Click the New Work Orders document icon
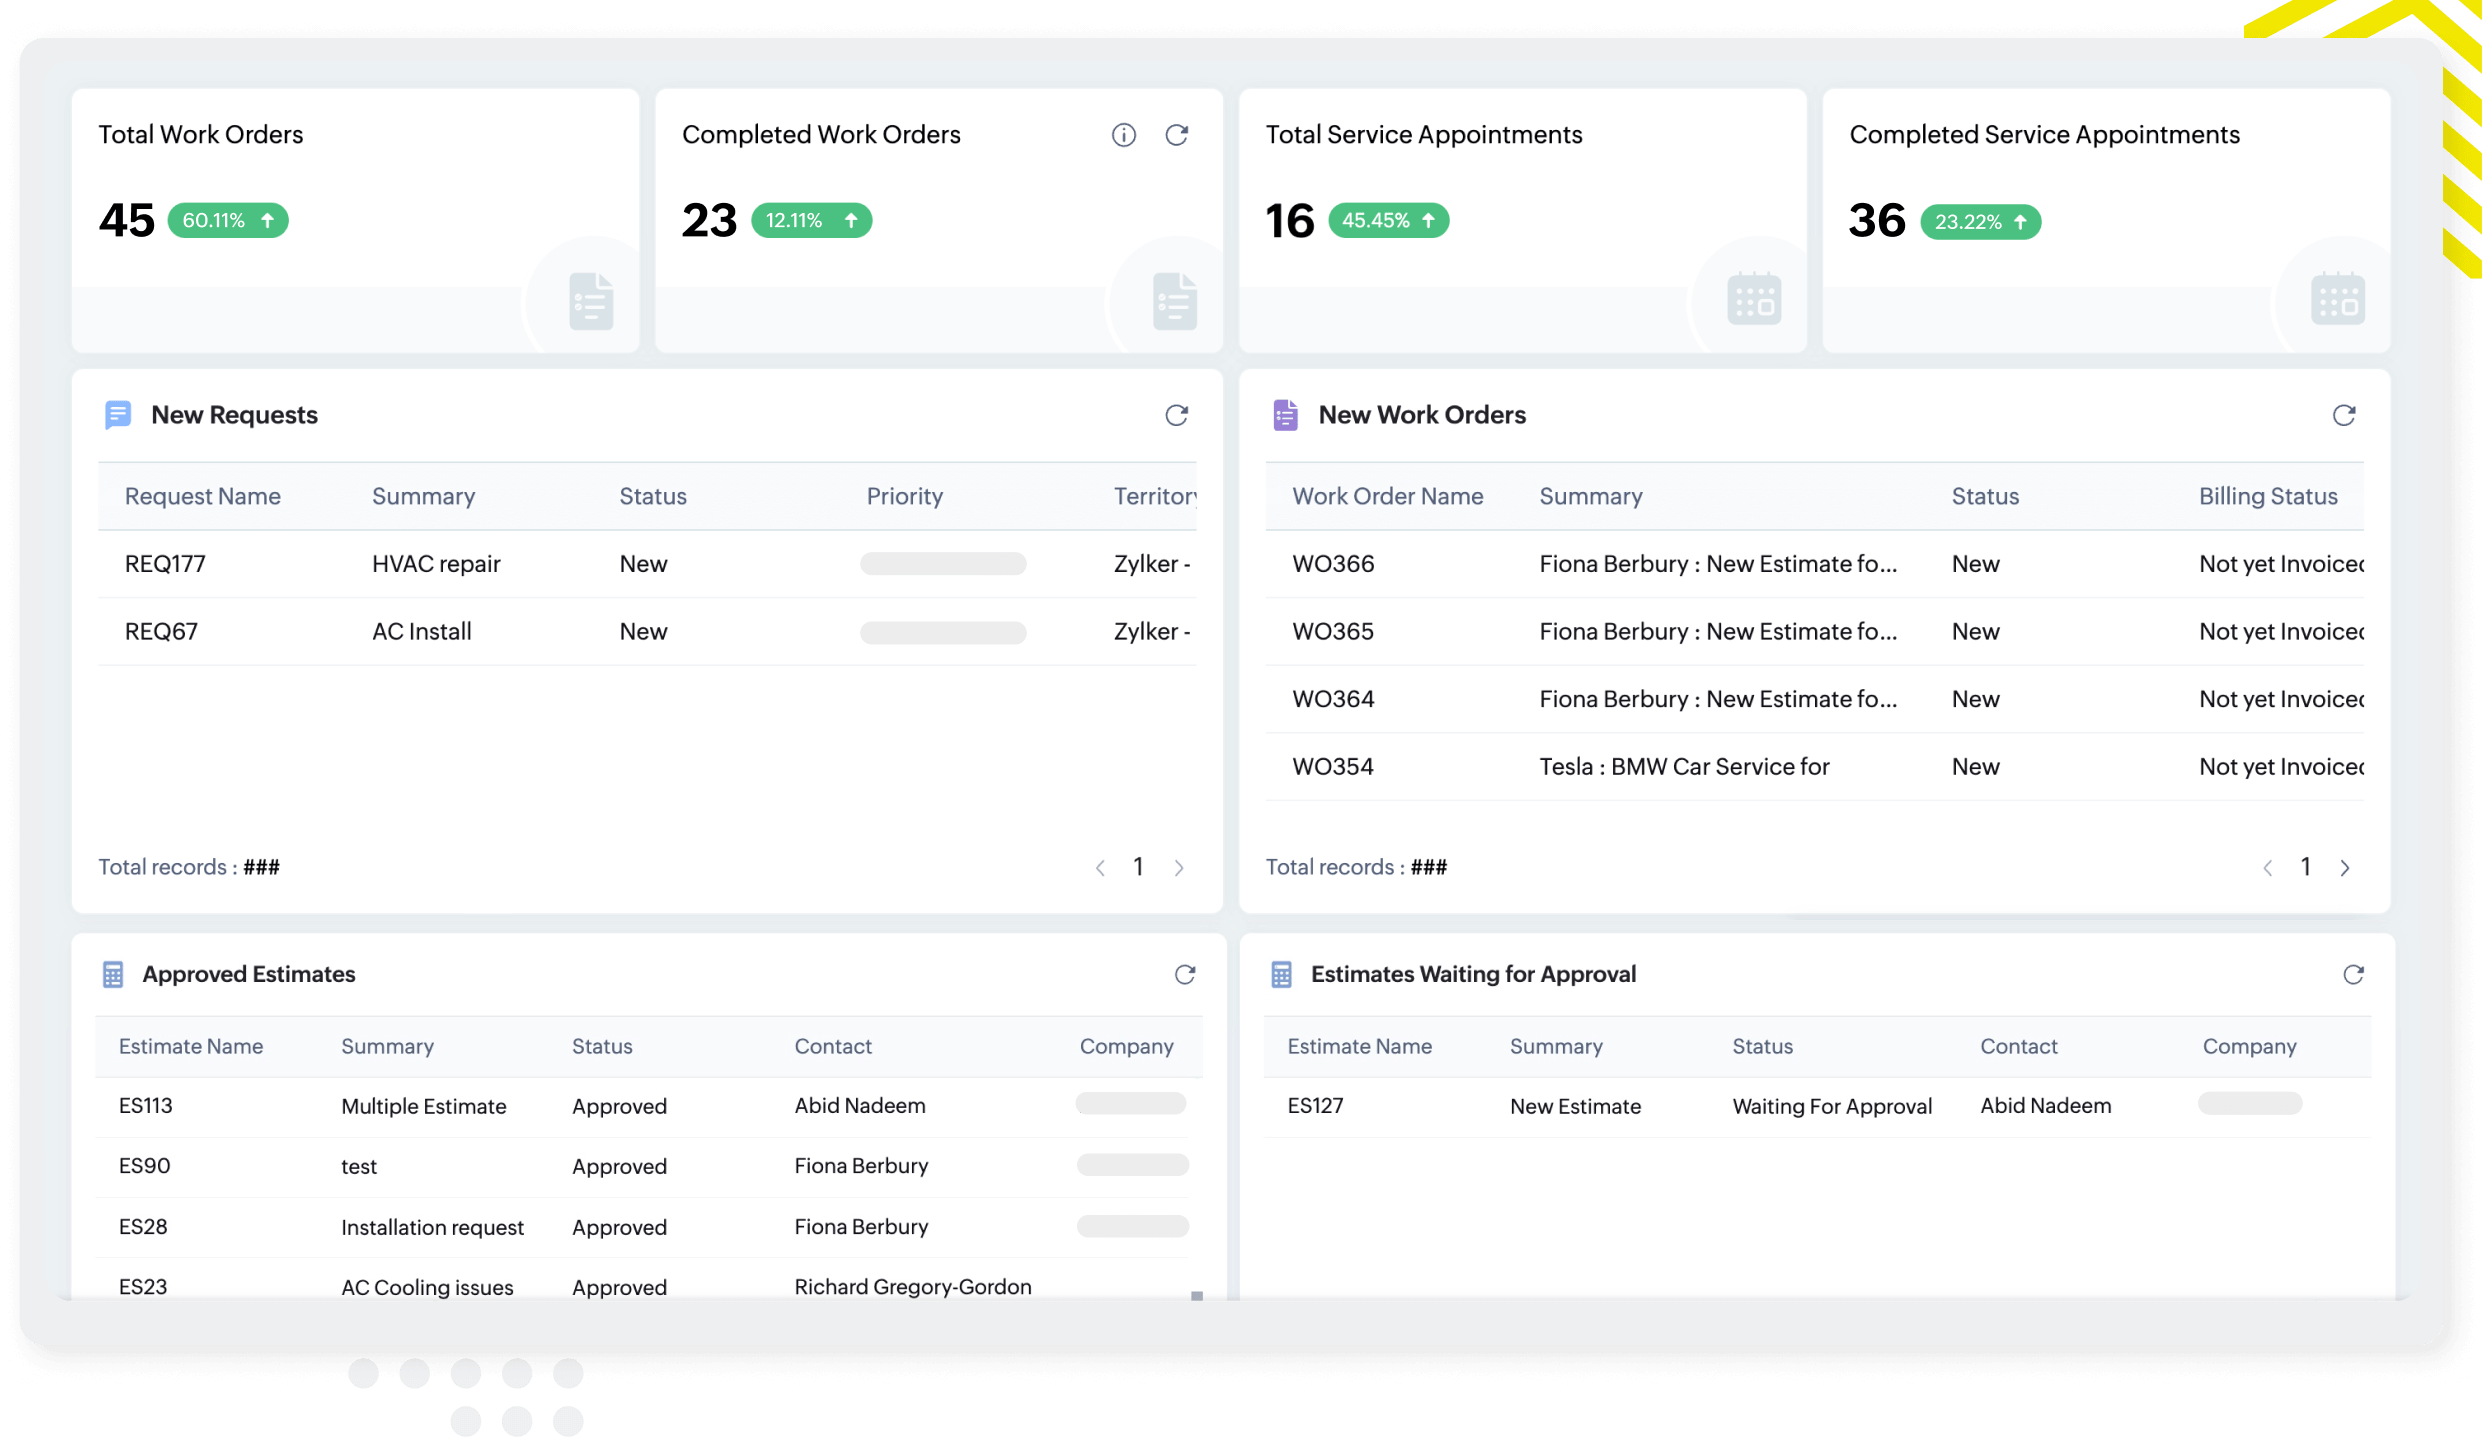 point(1285,415)
